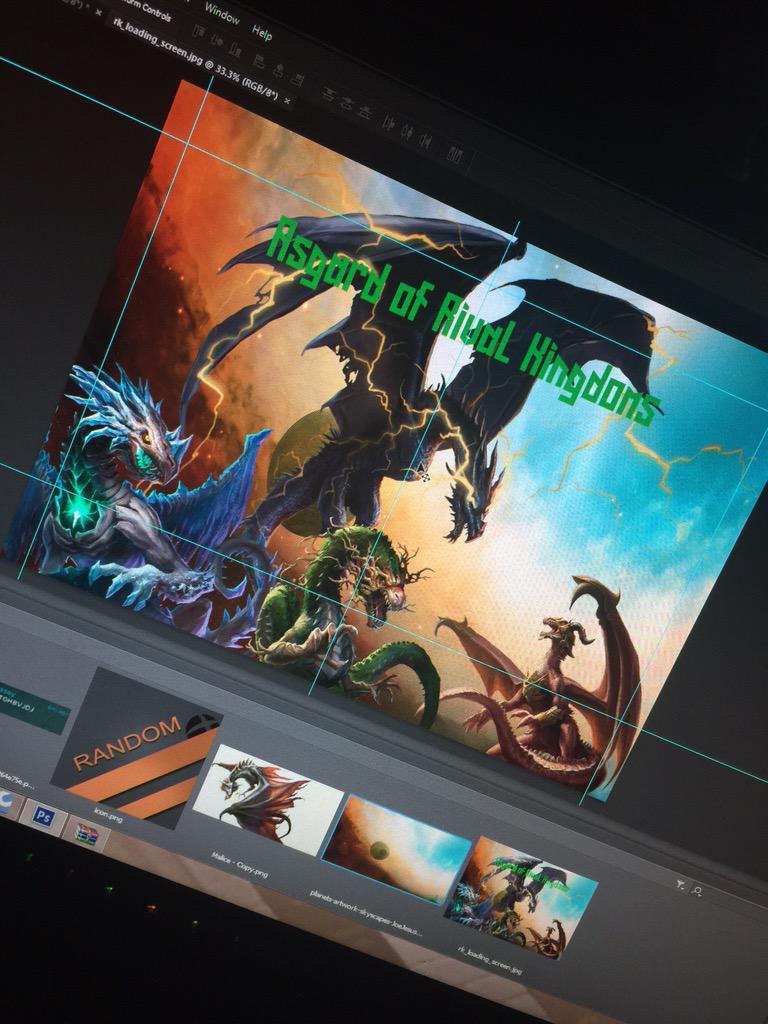This screenshot has width=768, height=1024.
Task: Click the icon.png file name label
Action: [108, 814]
